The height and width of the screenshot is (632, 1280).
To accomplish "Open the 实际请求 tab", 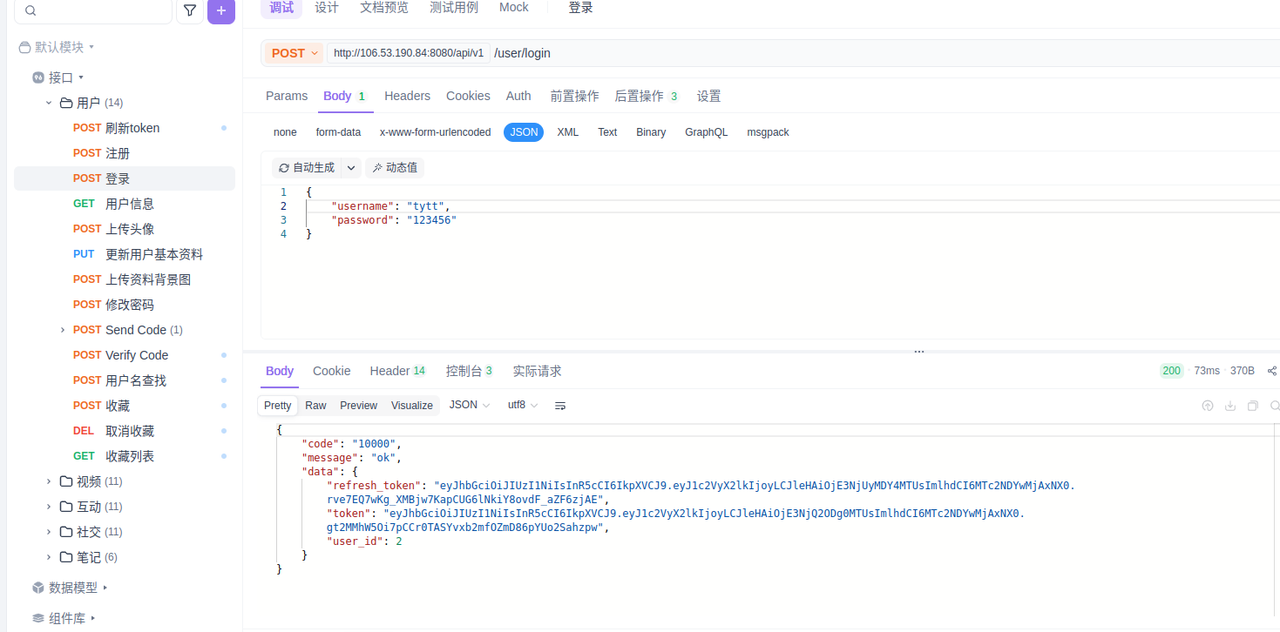I will pyautogui.click(x=537, y=371).
